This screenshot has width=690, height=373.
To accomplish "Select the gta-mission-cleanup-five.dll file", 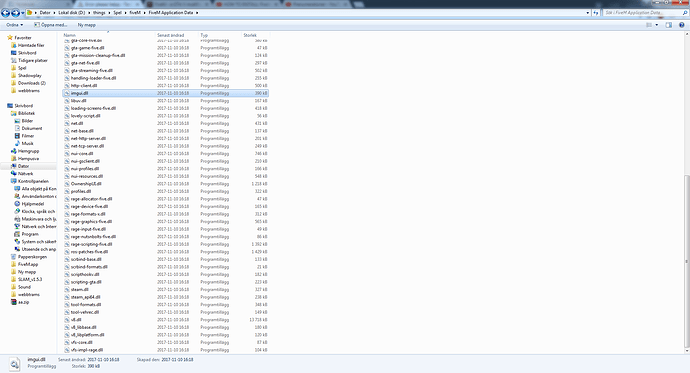I will tap(98, 55).
